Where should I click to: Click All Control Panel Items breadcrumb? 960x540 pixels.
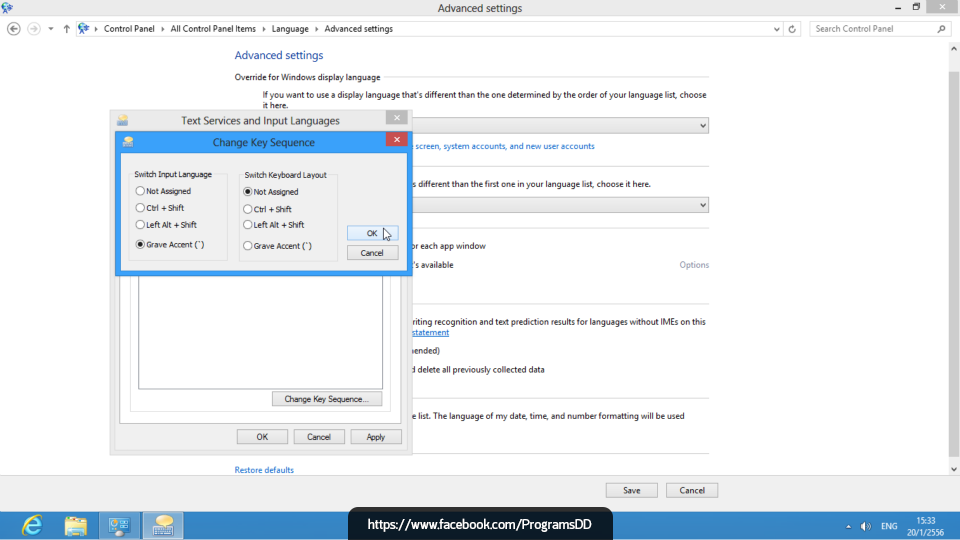[214, 29]
